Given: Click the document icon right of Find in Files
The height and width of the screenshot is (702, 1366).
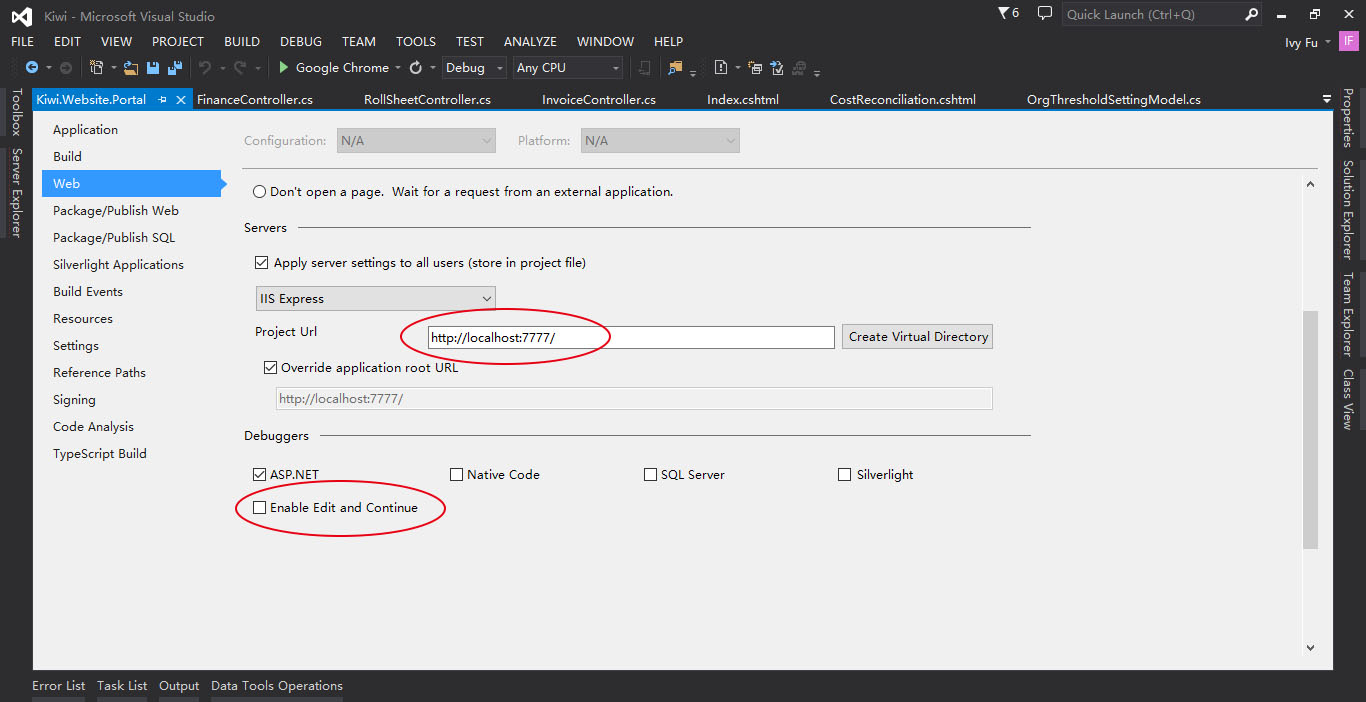Looking at the screenshot, I should pos(721,68).
